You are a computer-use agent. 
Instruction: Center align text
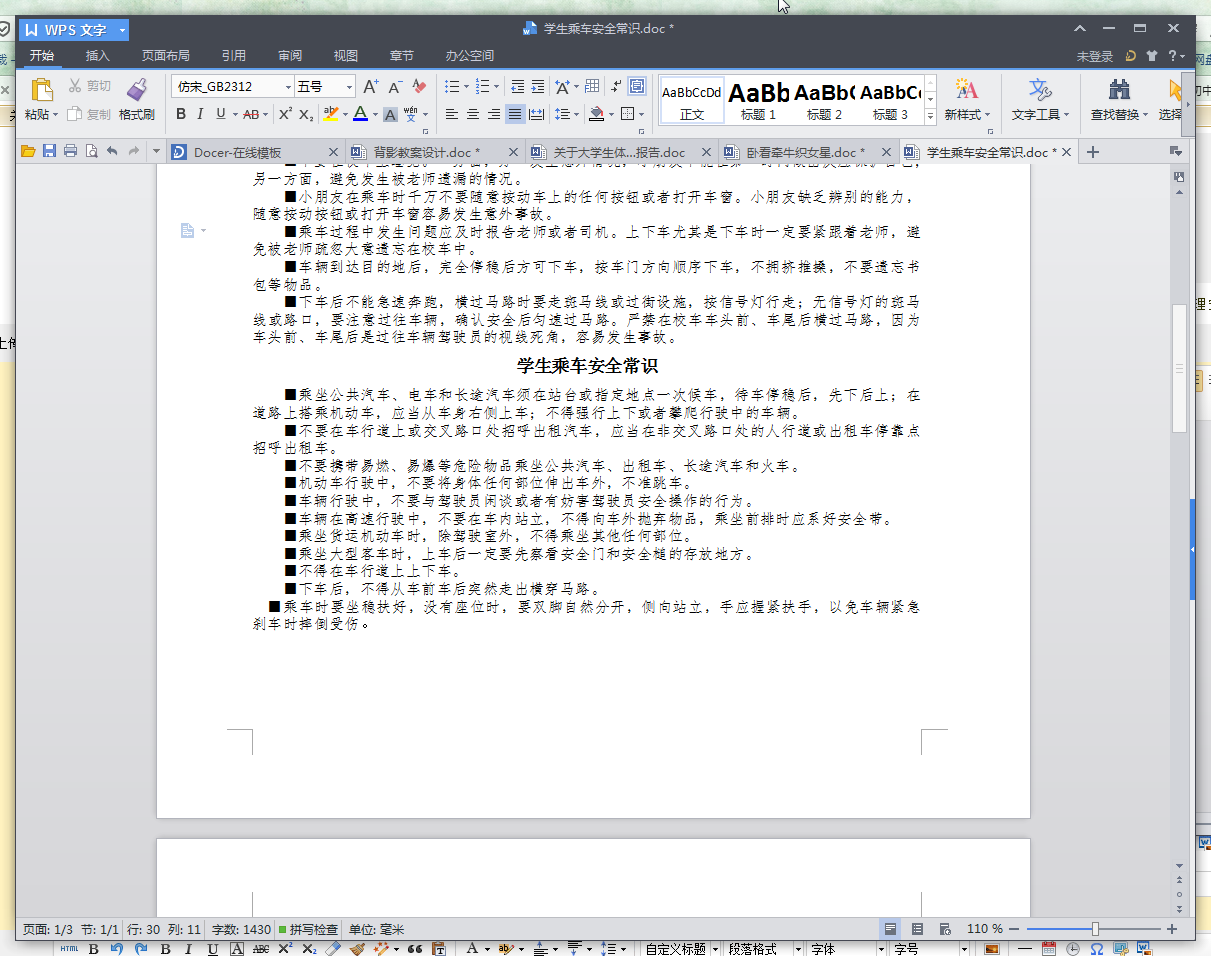click(473, 115)
